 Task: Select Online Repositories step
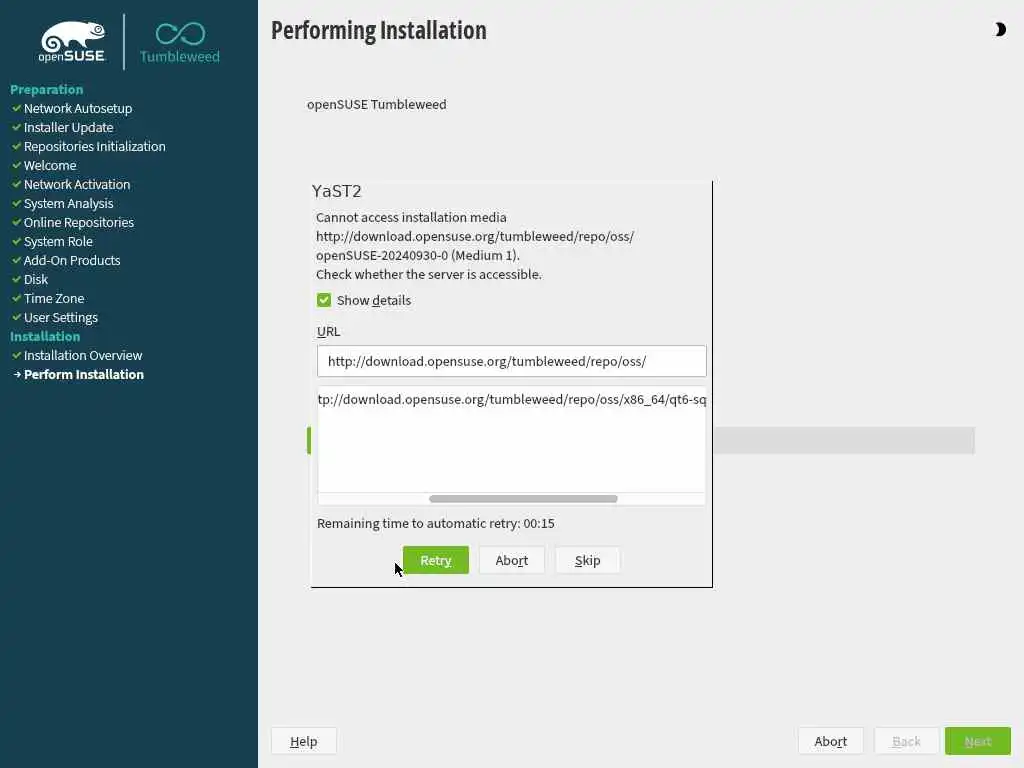(79, 222)
